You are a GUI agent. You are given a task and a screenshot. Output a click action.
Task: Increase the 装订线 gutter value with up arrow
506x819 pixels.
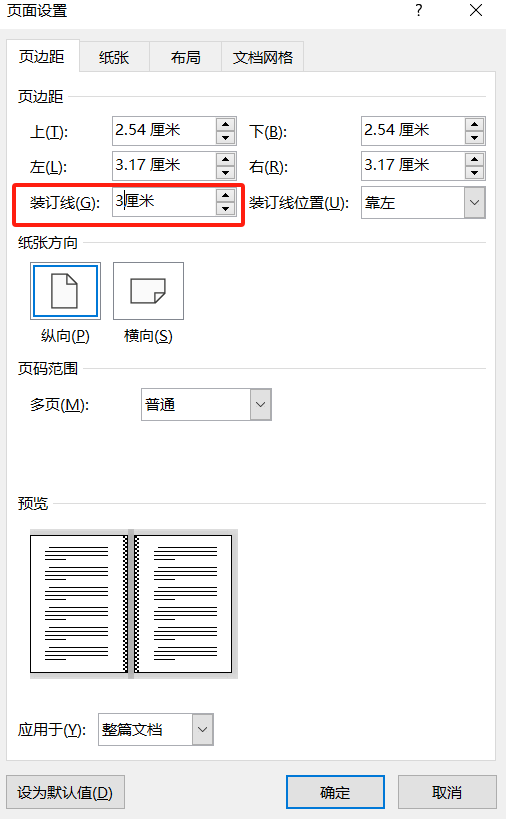(x=226, y=195)
